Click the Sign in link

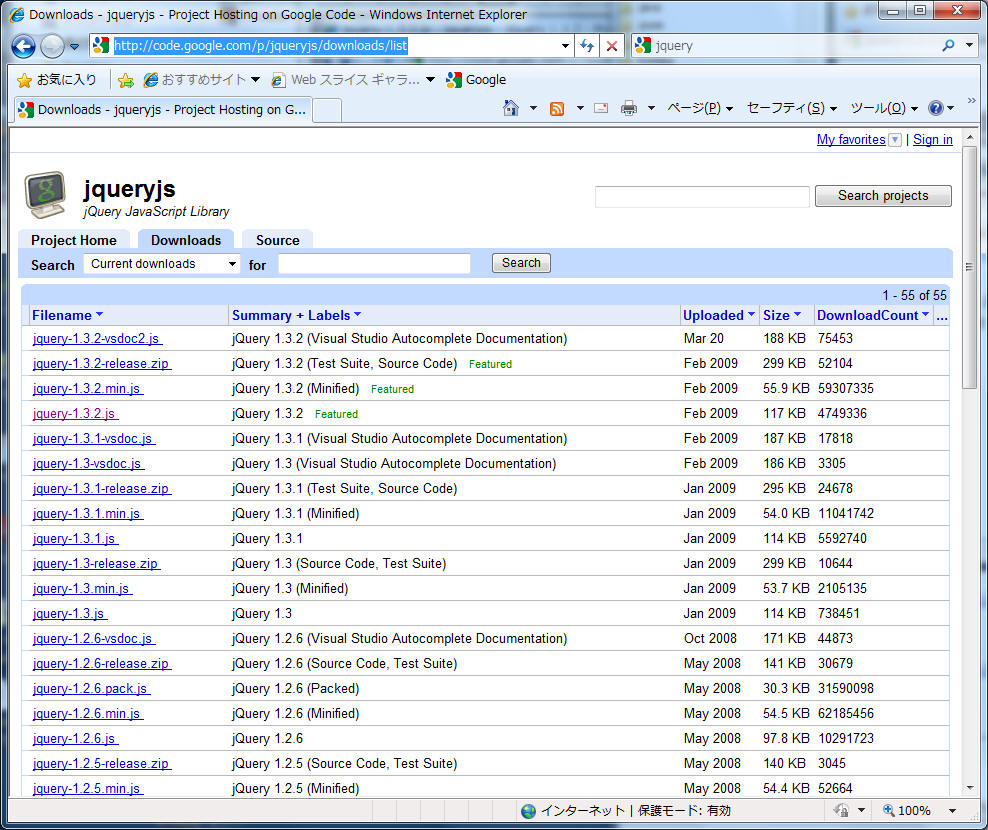point(932,140)
